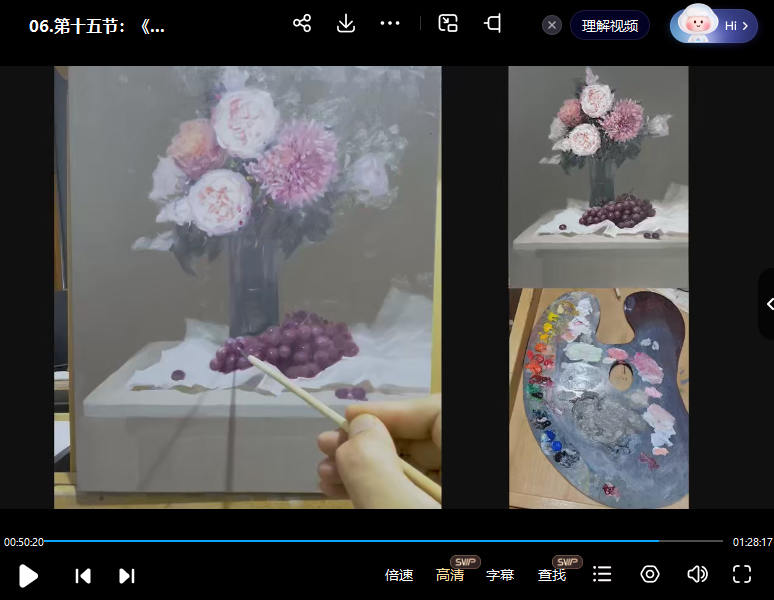
Task: Enter fullscreen mode
Action: (x=742, y=574)
